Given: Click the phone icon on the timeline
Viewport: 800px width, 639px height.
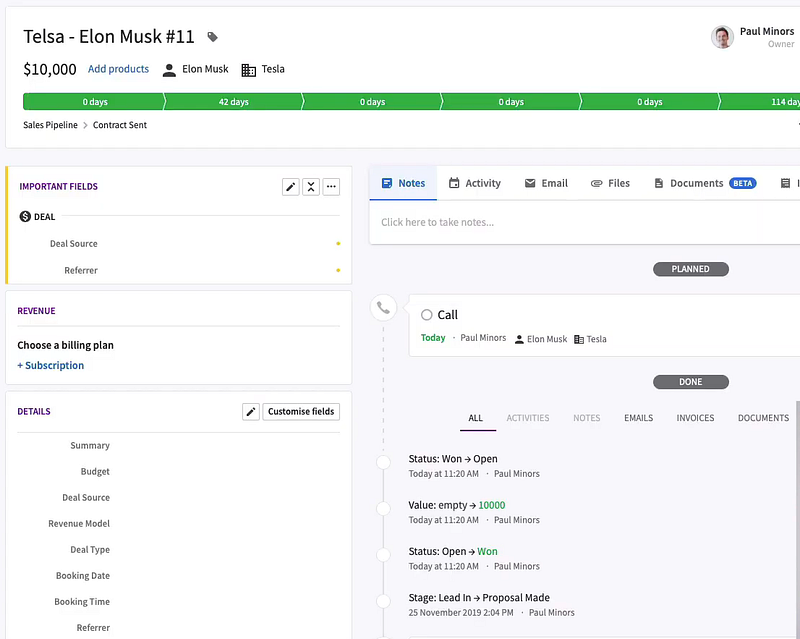Looking at the screenshot, I should click(x=383, y=308).
